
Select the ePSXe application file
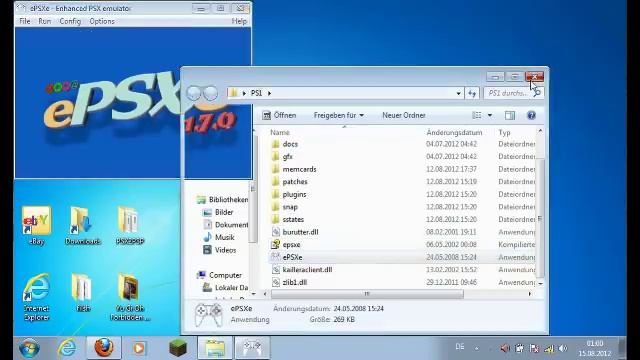click(x=292, y=258)
